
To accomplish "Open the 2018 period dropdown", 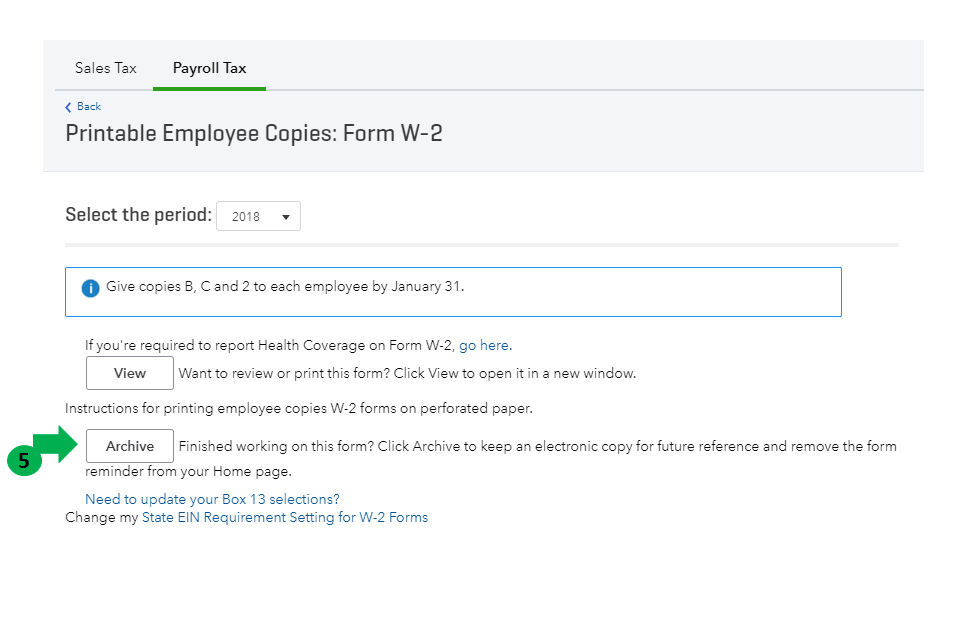I will pos(258,216).
